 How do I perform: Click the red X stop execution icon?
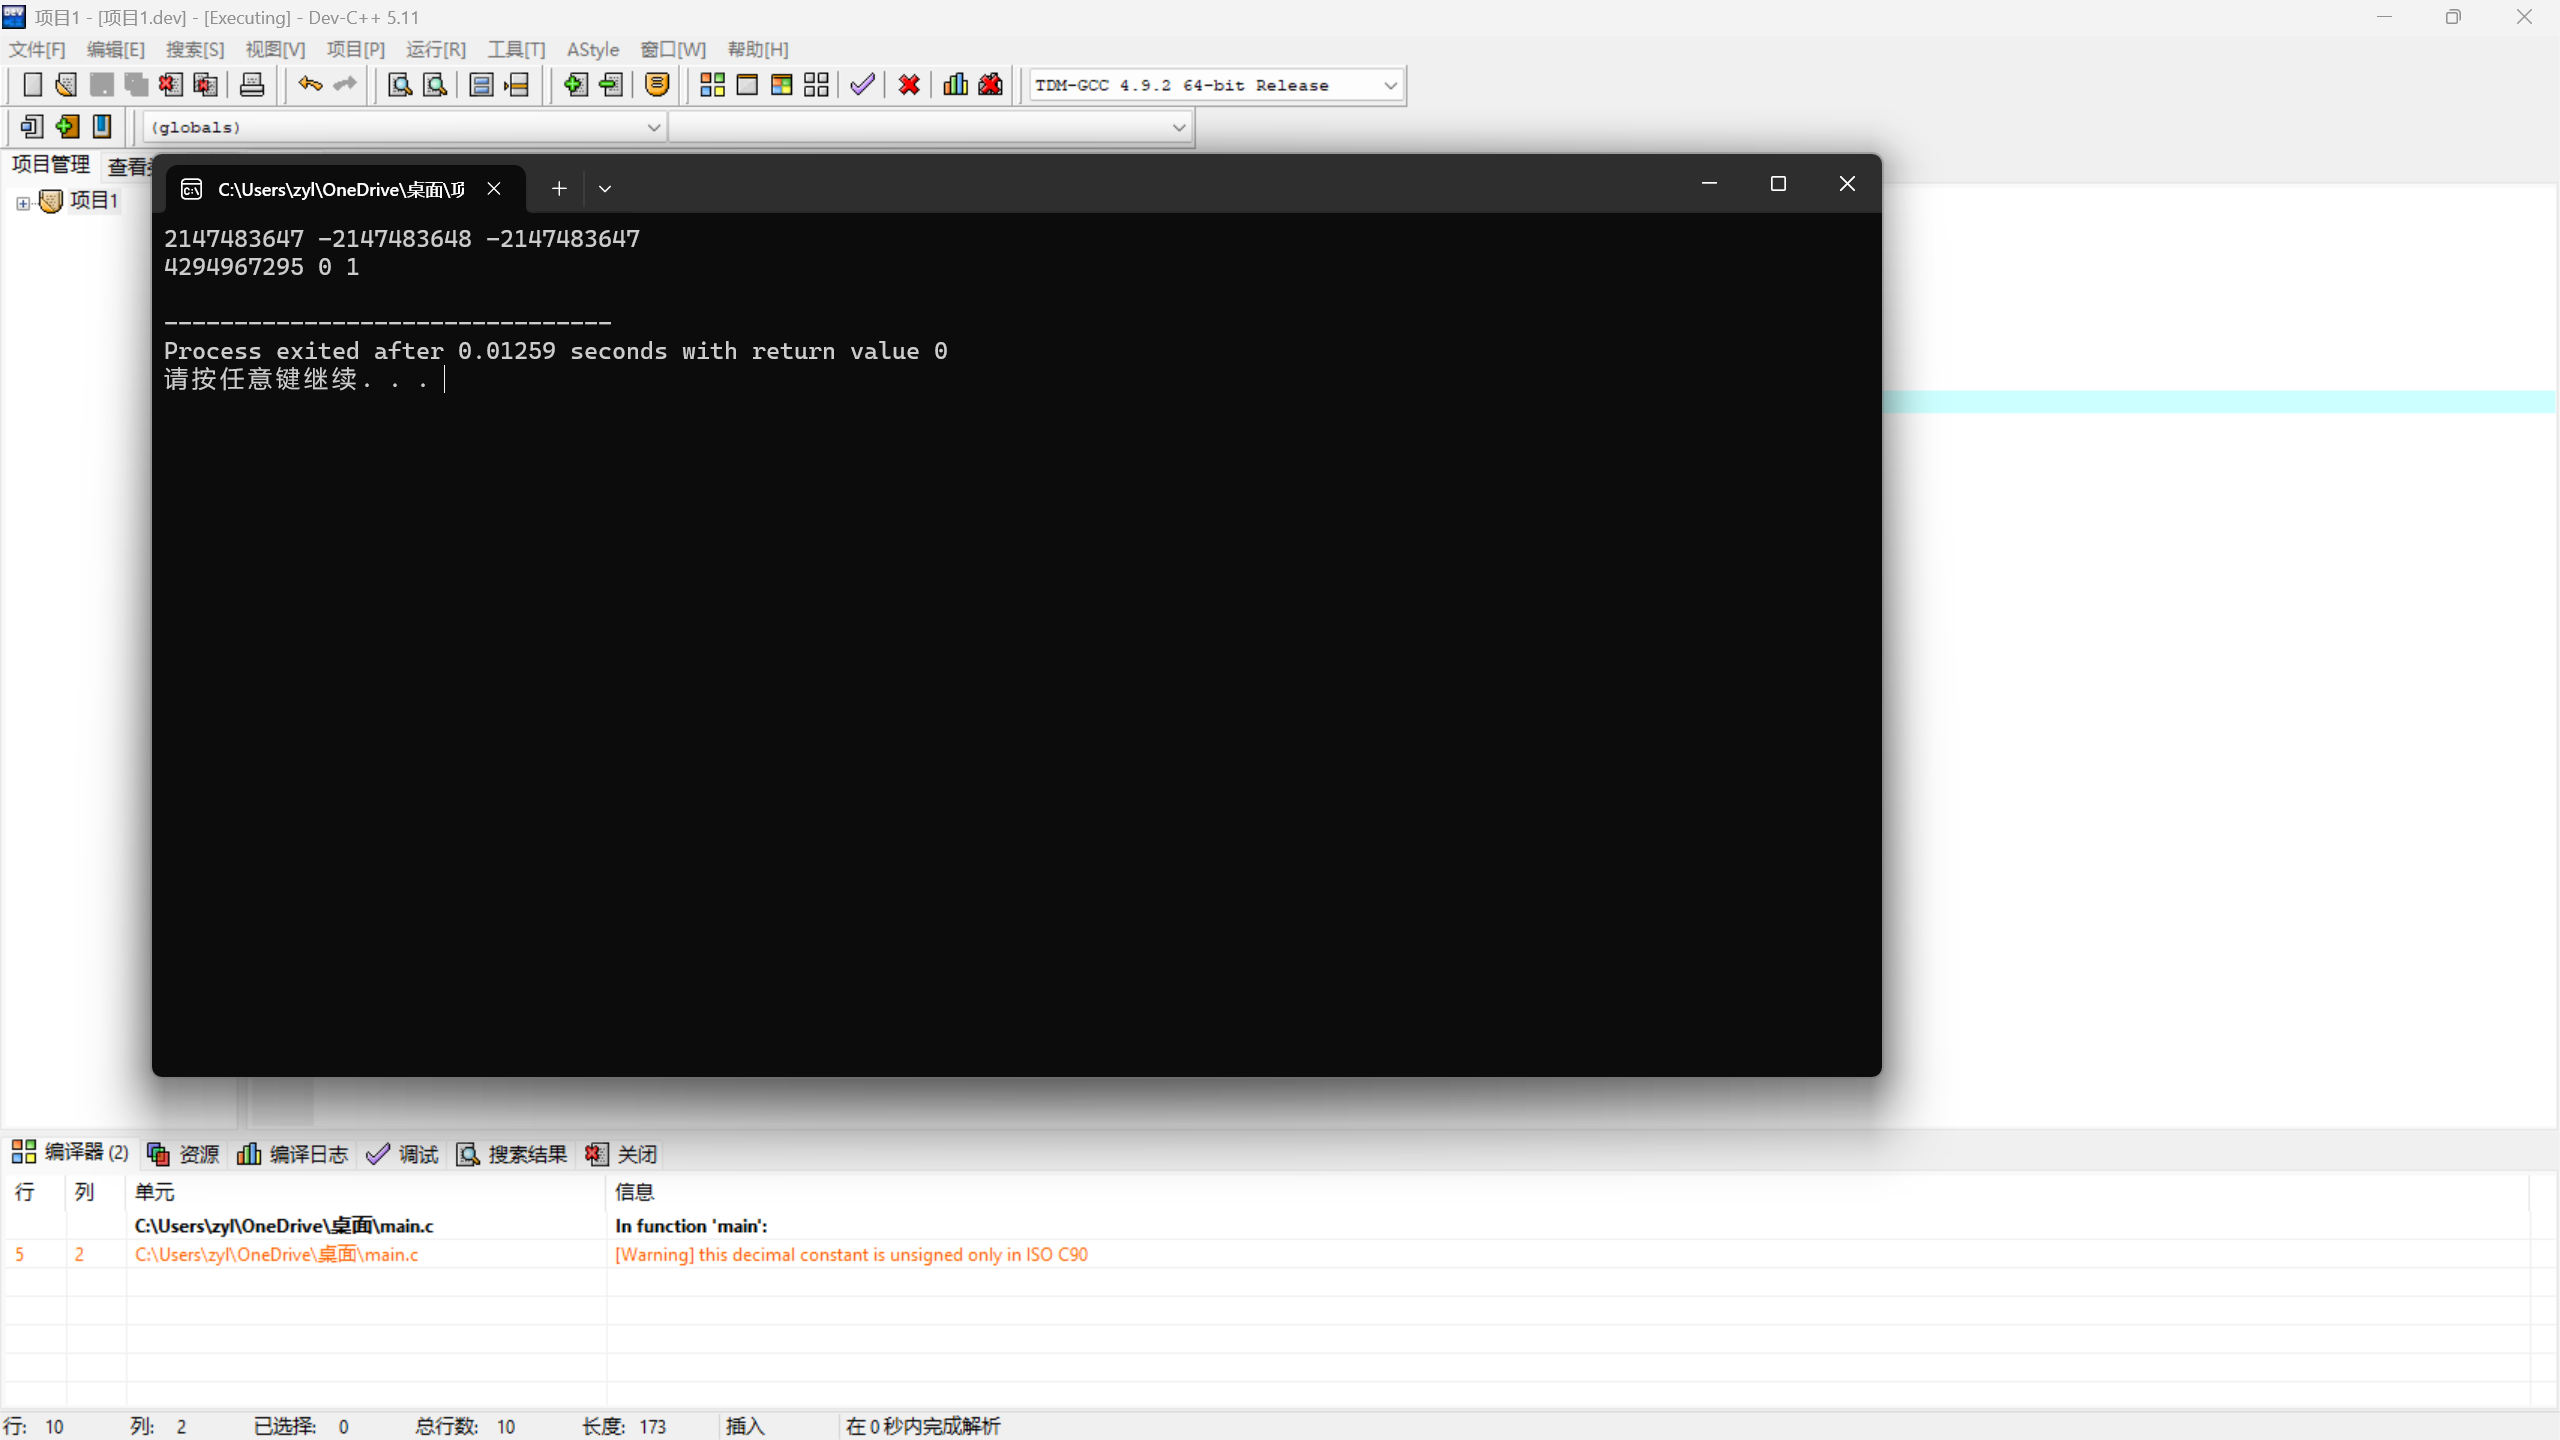tap(909, 85)
